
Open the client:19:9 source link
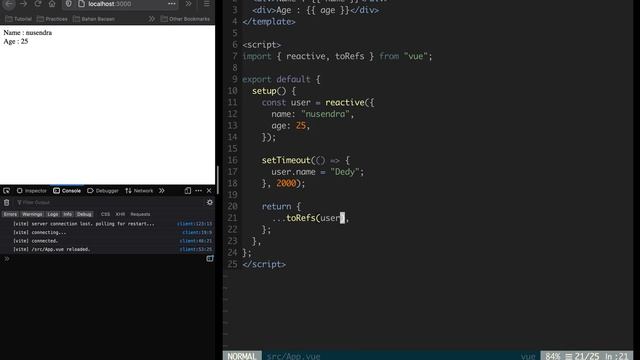197,233
